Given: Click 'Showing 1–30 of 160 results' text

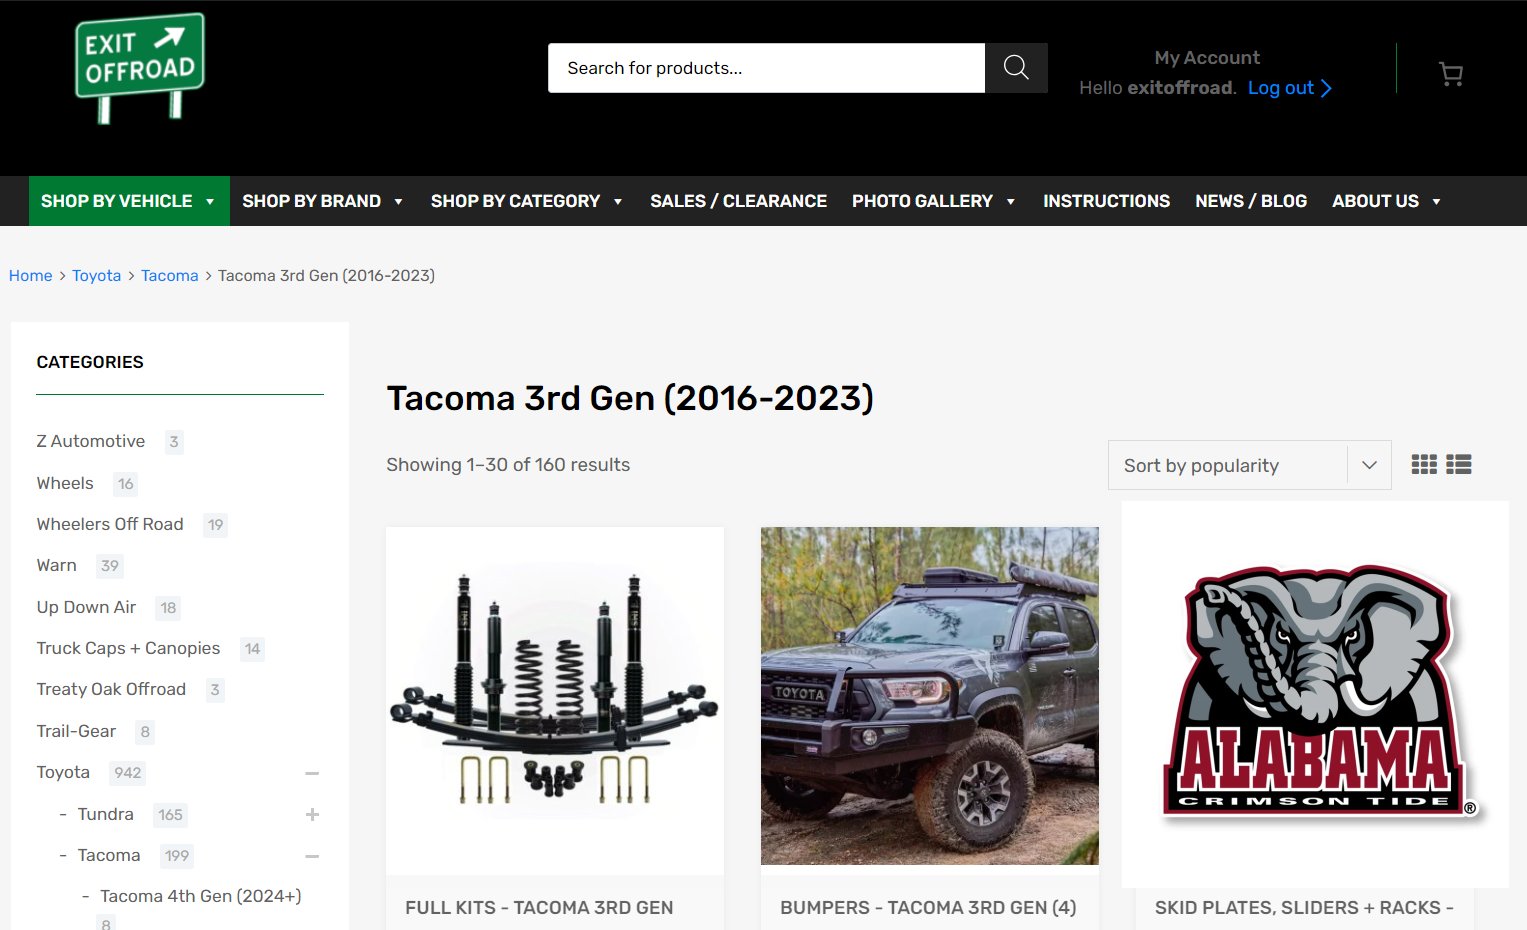Looking at the screenshot, I should coord(508,465).
